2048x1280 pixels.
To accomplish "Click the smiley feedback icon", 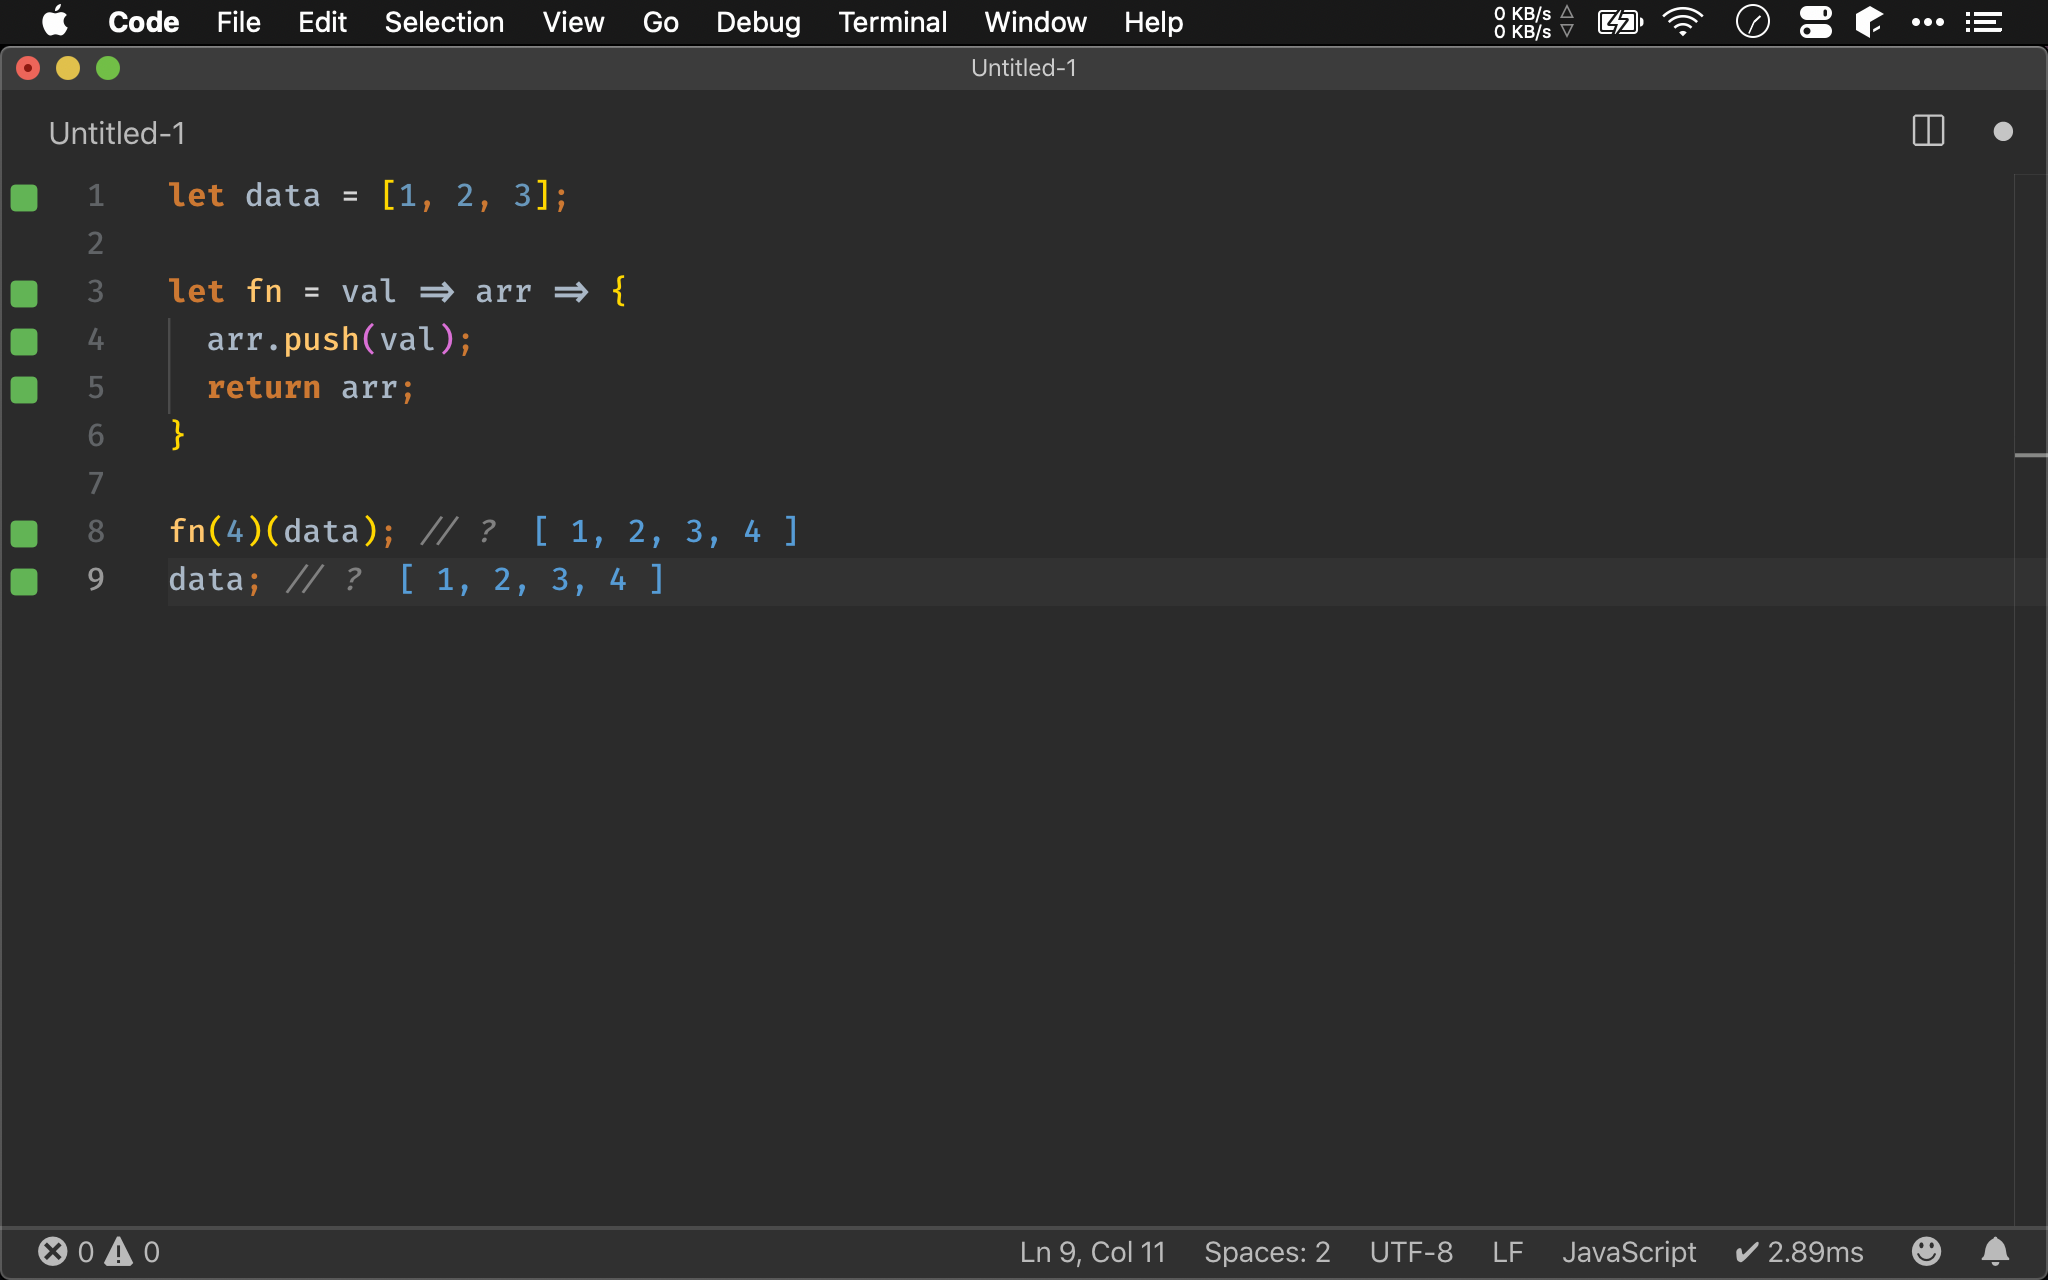I will tap(1926, 1251).
